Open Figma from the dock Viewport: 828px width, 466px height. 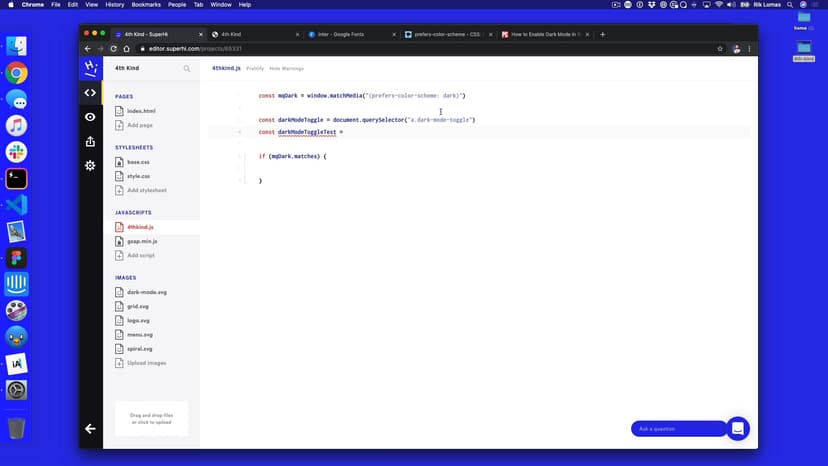16,258
